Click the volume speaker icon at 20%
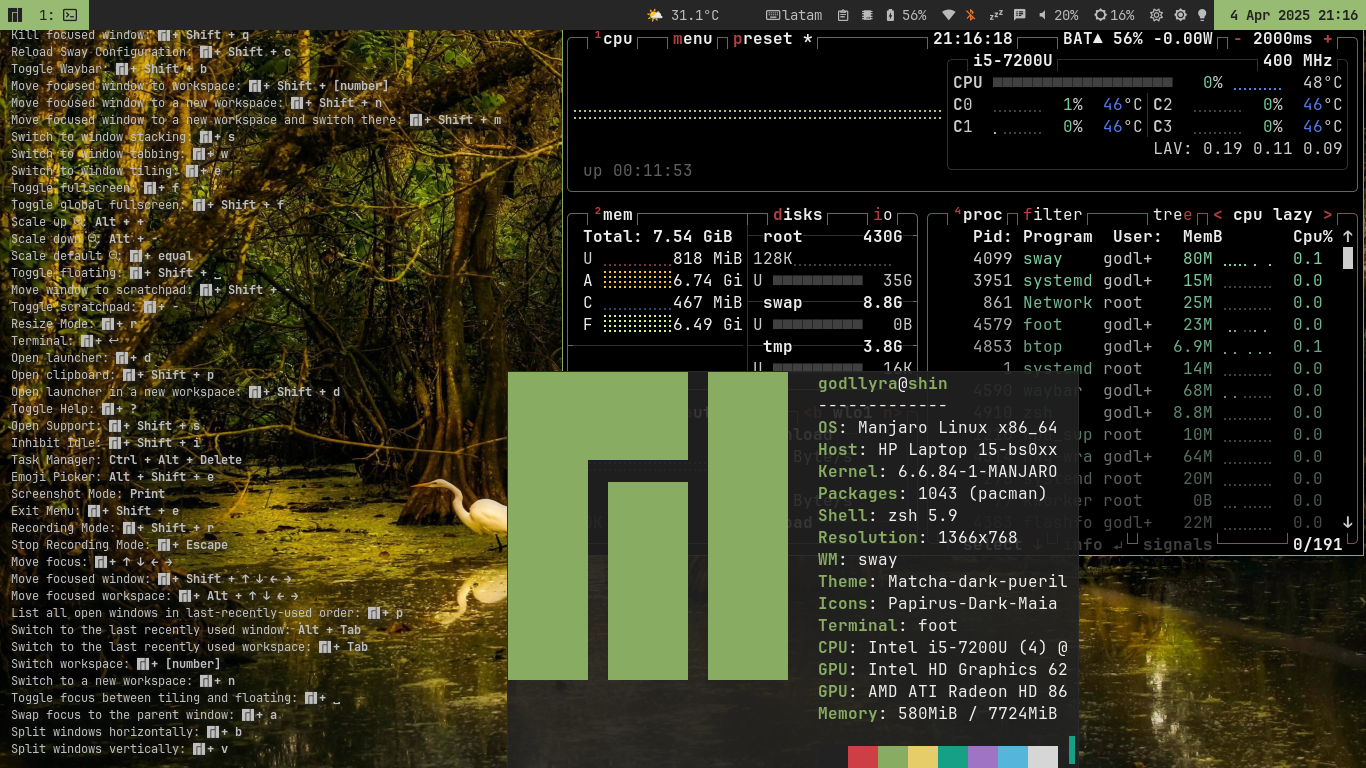Viewport: 1366px width, 768px height. tap(1044, 15)
